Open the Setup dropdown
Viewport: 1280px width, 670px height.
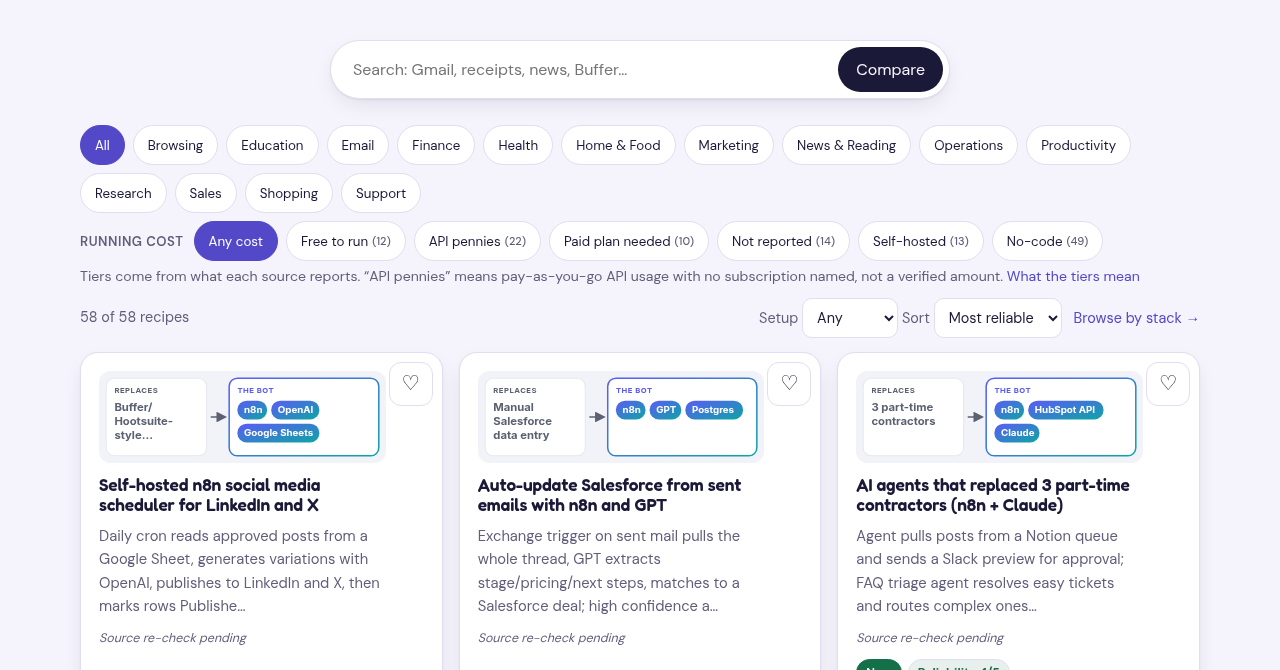(x=850, y=318)
